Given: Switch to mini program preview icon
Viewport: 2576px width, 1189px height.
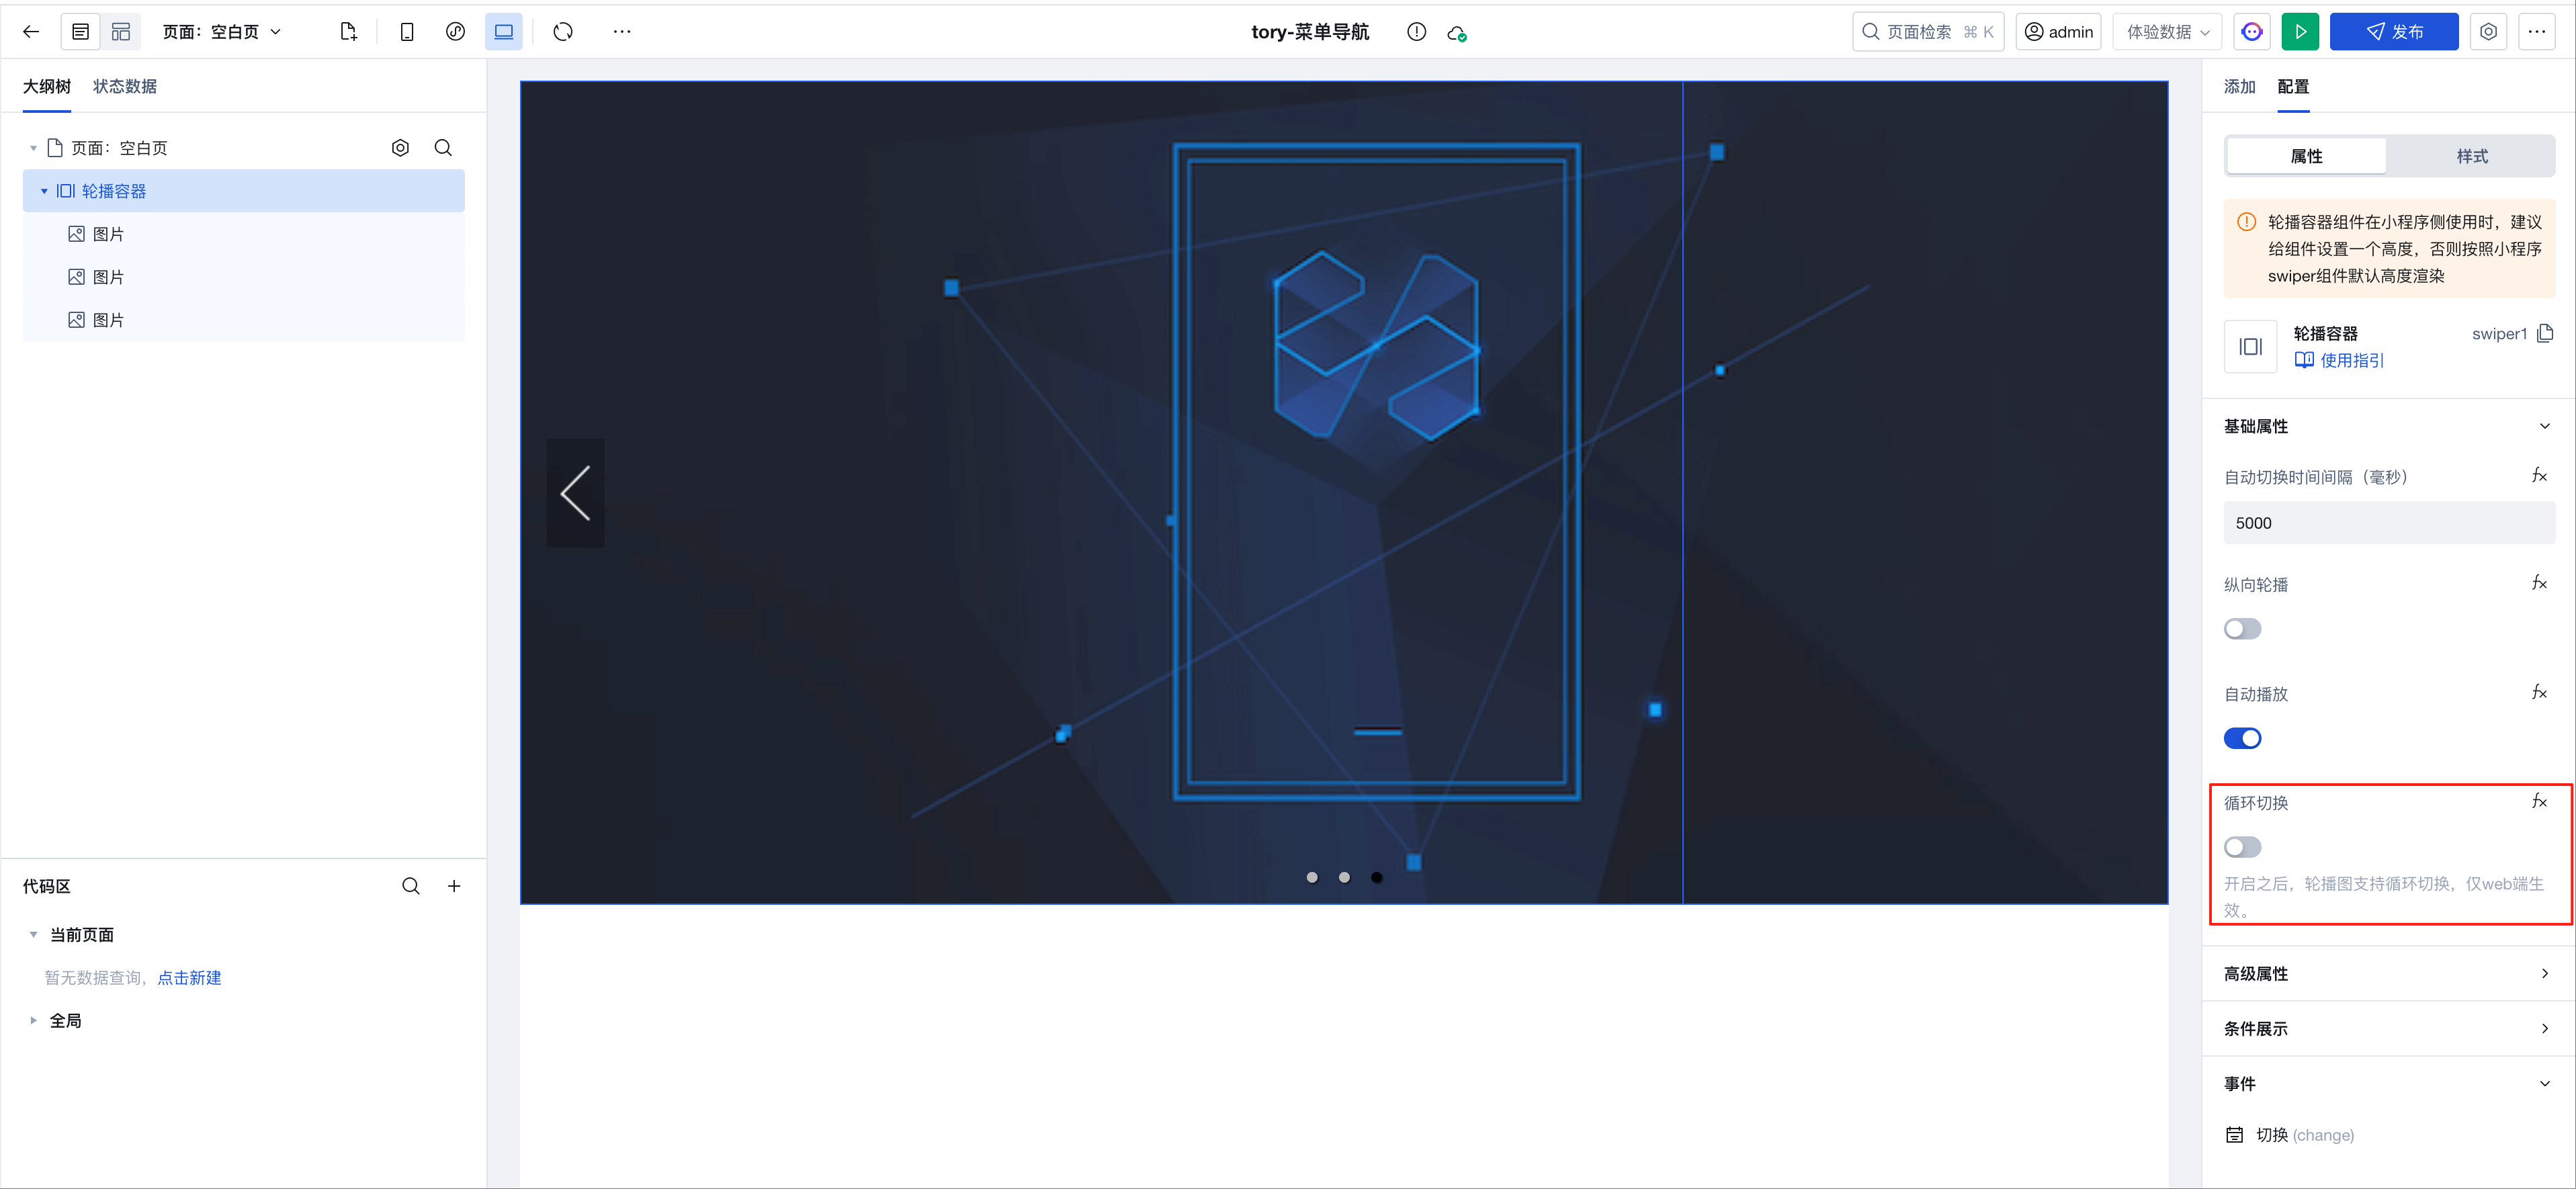Looking at the screenshot, I should coord(455,32).
